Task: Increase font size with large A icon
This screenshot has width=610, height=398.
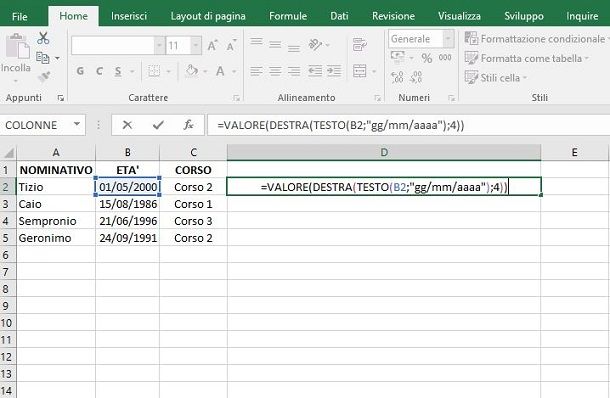Action: pyautogui.click(x=212, y=46)
